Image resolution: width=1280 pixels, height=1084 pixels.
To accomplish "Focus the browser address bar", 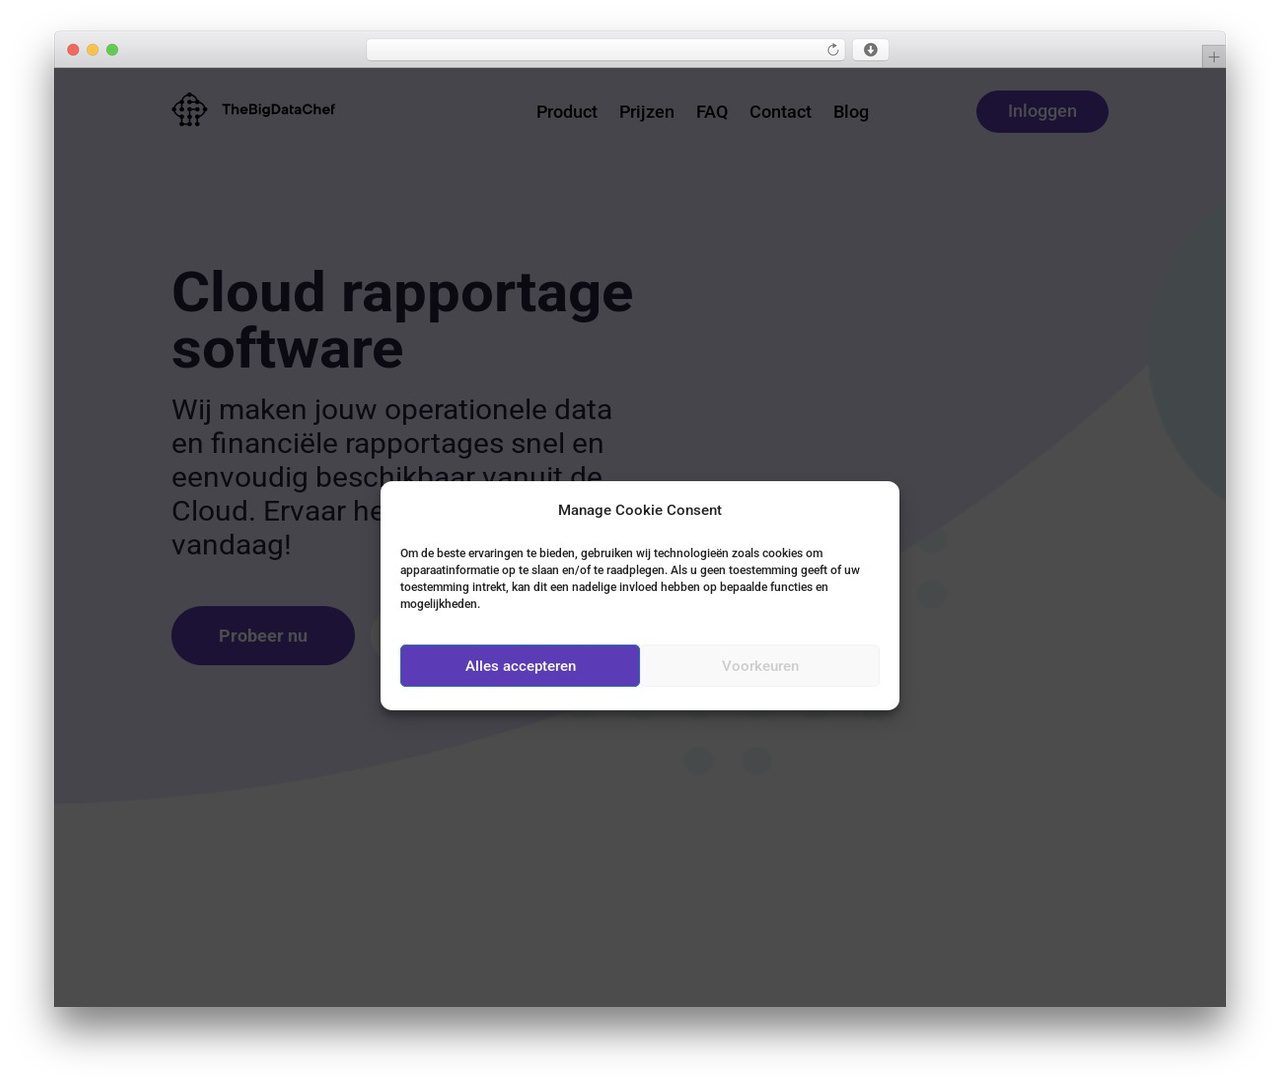I will tap(605, 50).
